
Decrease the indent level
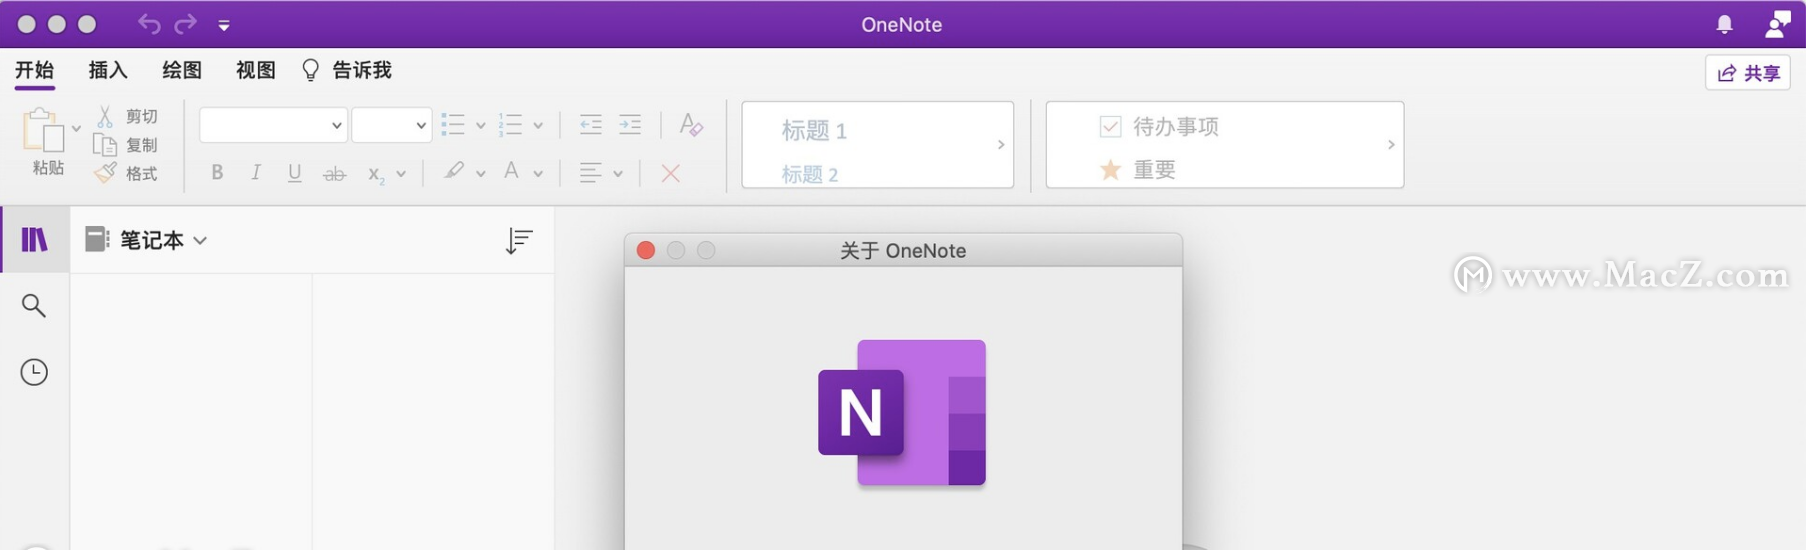pos(591,125)
